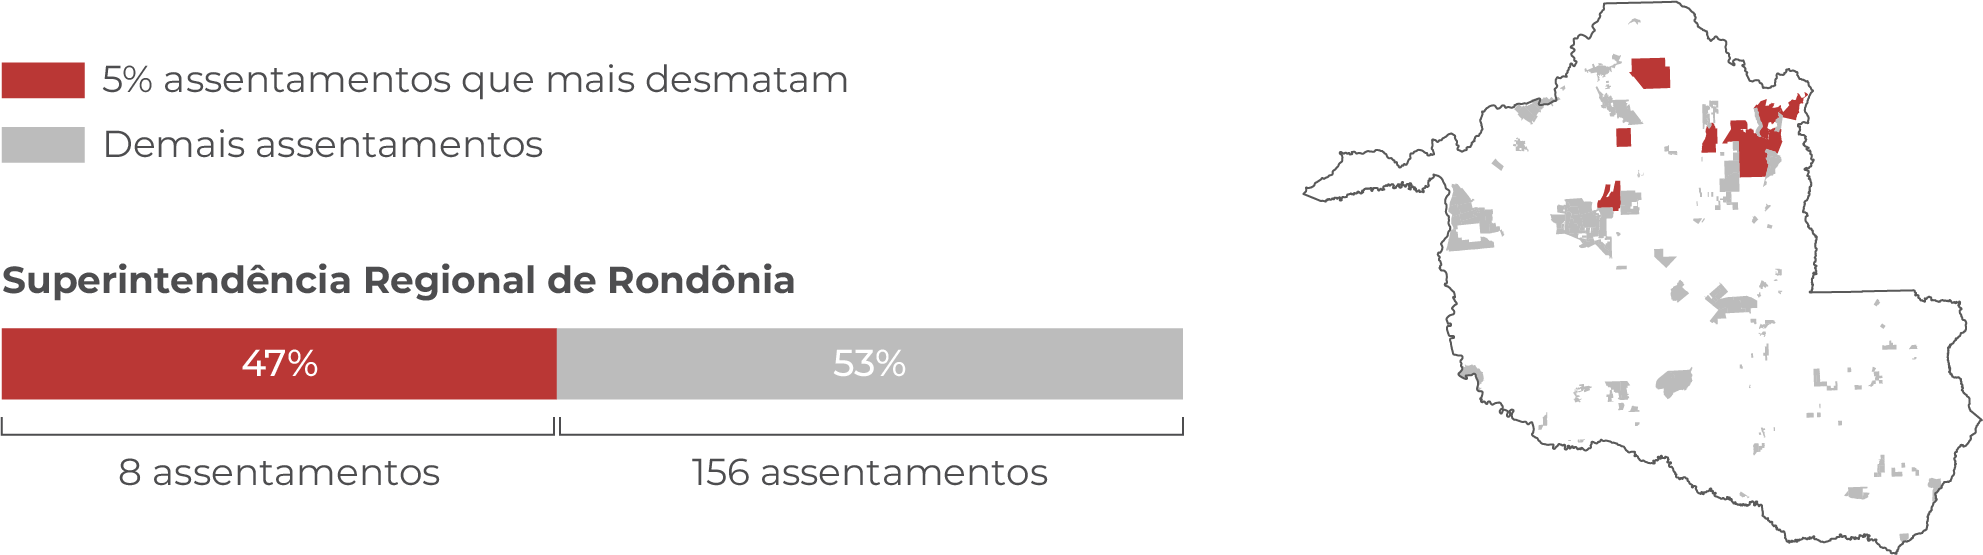The image size is (1983, 555).
Task: Click the small red square settlement on map
Action: tap(1623, 137)
